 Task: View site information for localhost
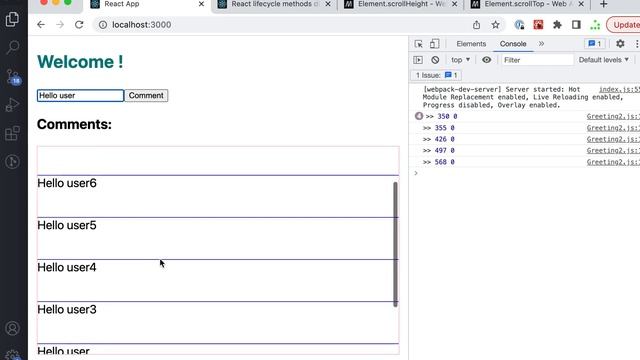click(103, 25)
